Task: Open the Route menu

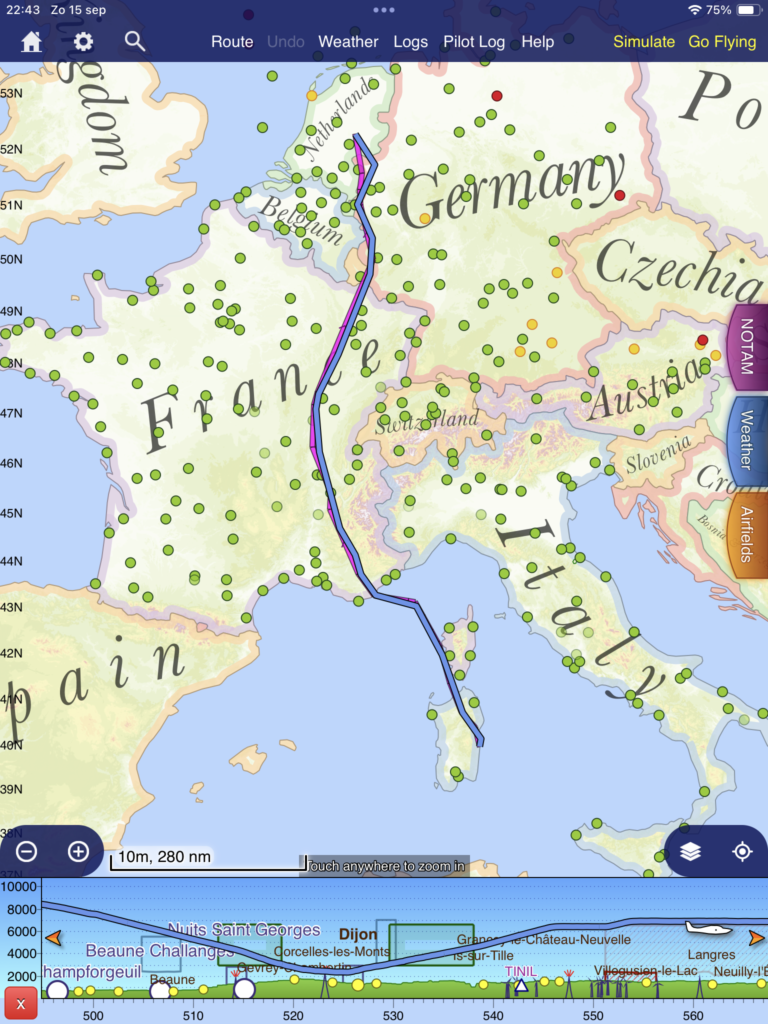Action: [232, 42]
